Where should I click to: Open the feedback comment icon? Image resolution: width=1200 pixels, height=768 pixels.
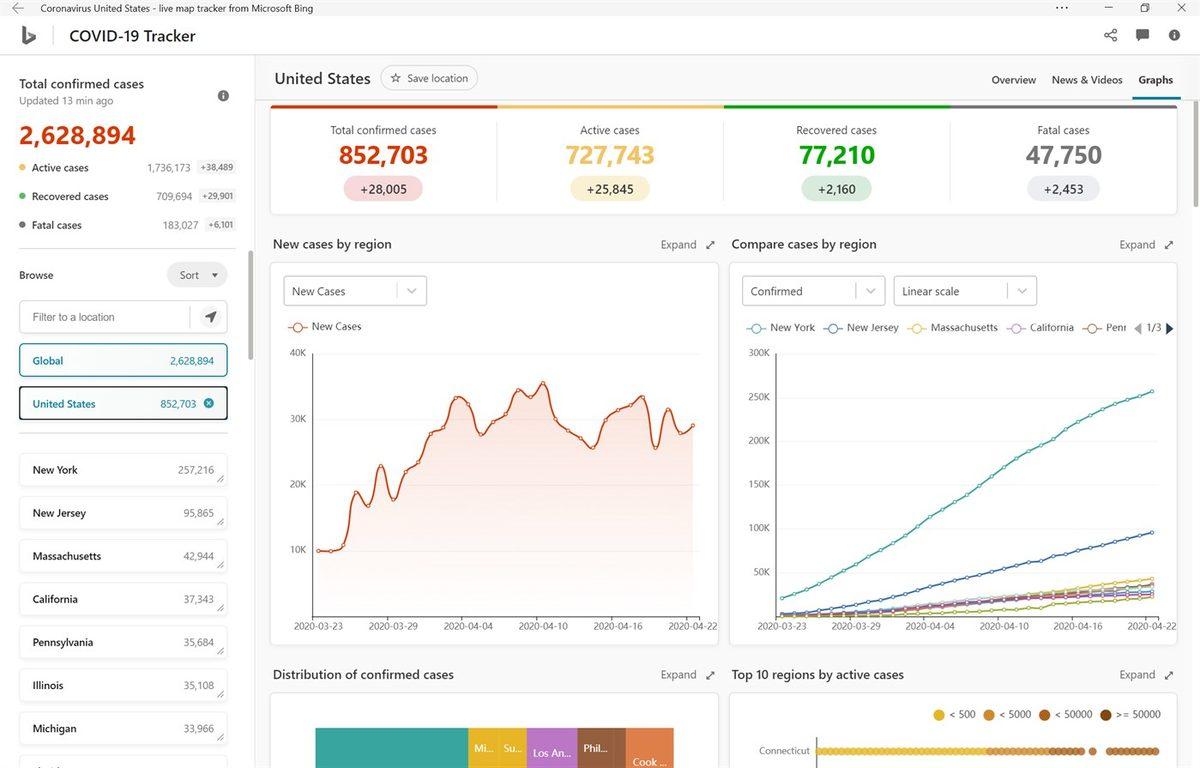pos(1141,34)
